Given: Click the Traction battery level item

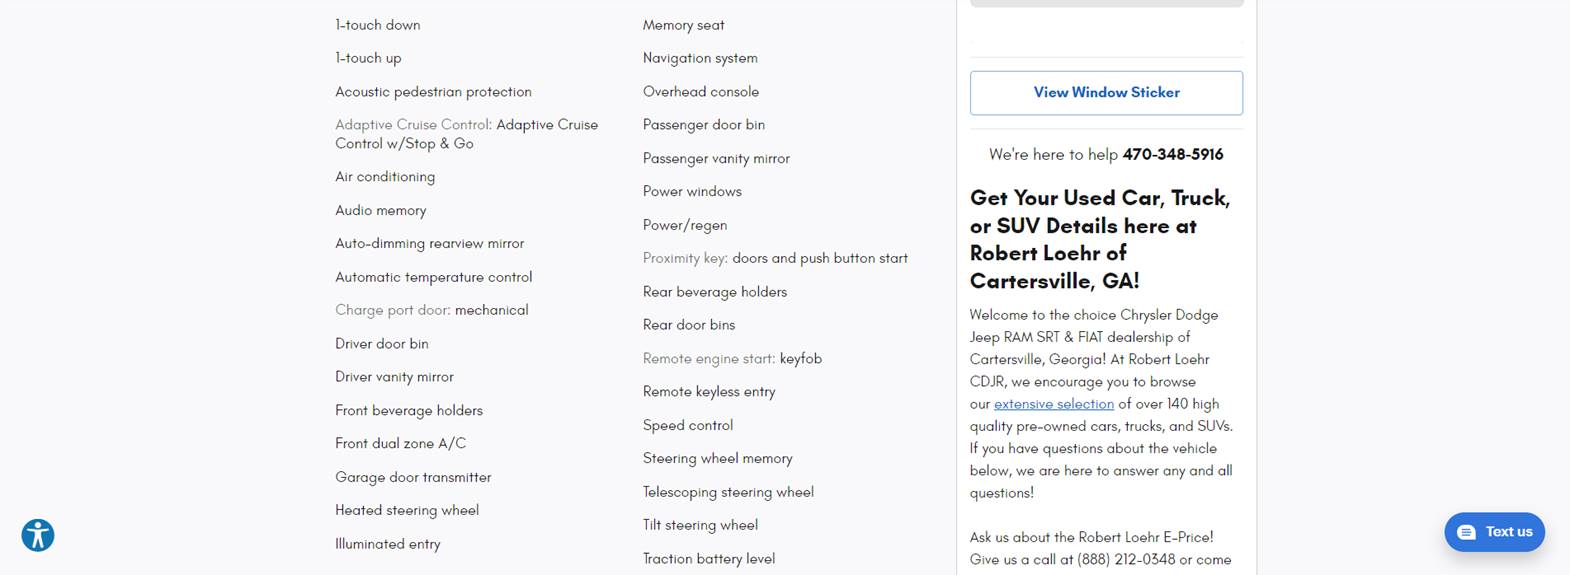Looking at the screenshot, I should point(708,559).
